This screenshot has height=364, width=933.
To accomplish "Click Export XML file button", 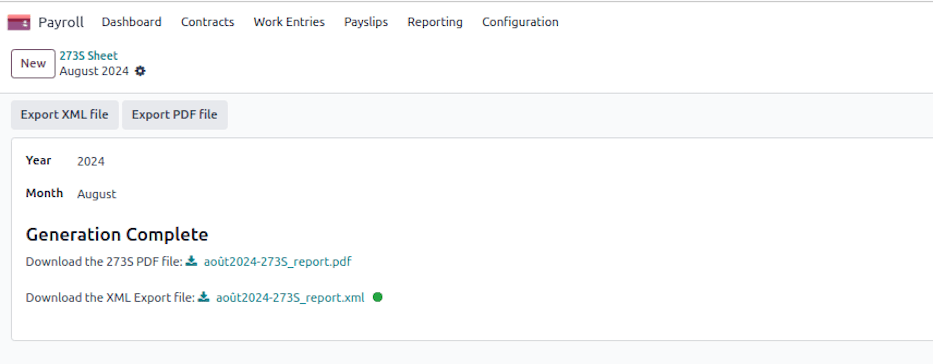I will [65, 115].
